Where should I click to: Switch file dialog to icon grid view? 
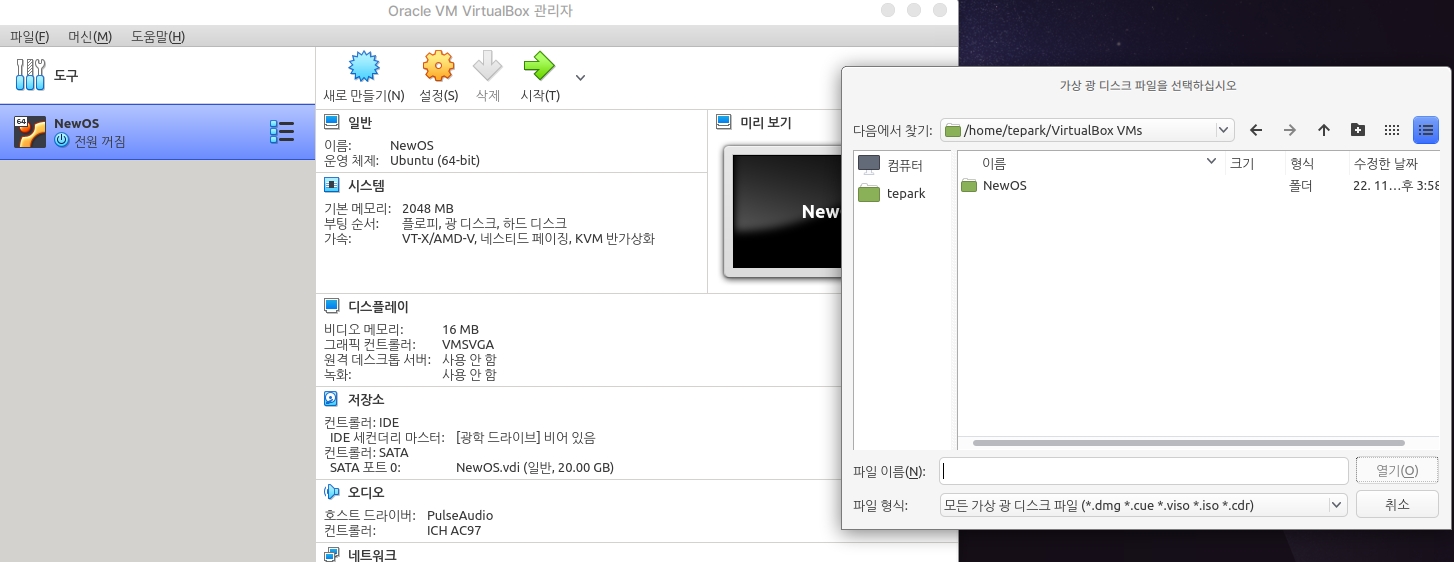(x=1391, y=130)
